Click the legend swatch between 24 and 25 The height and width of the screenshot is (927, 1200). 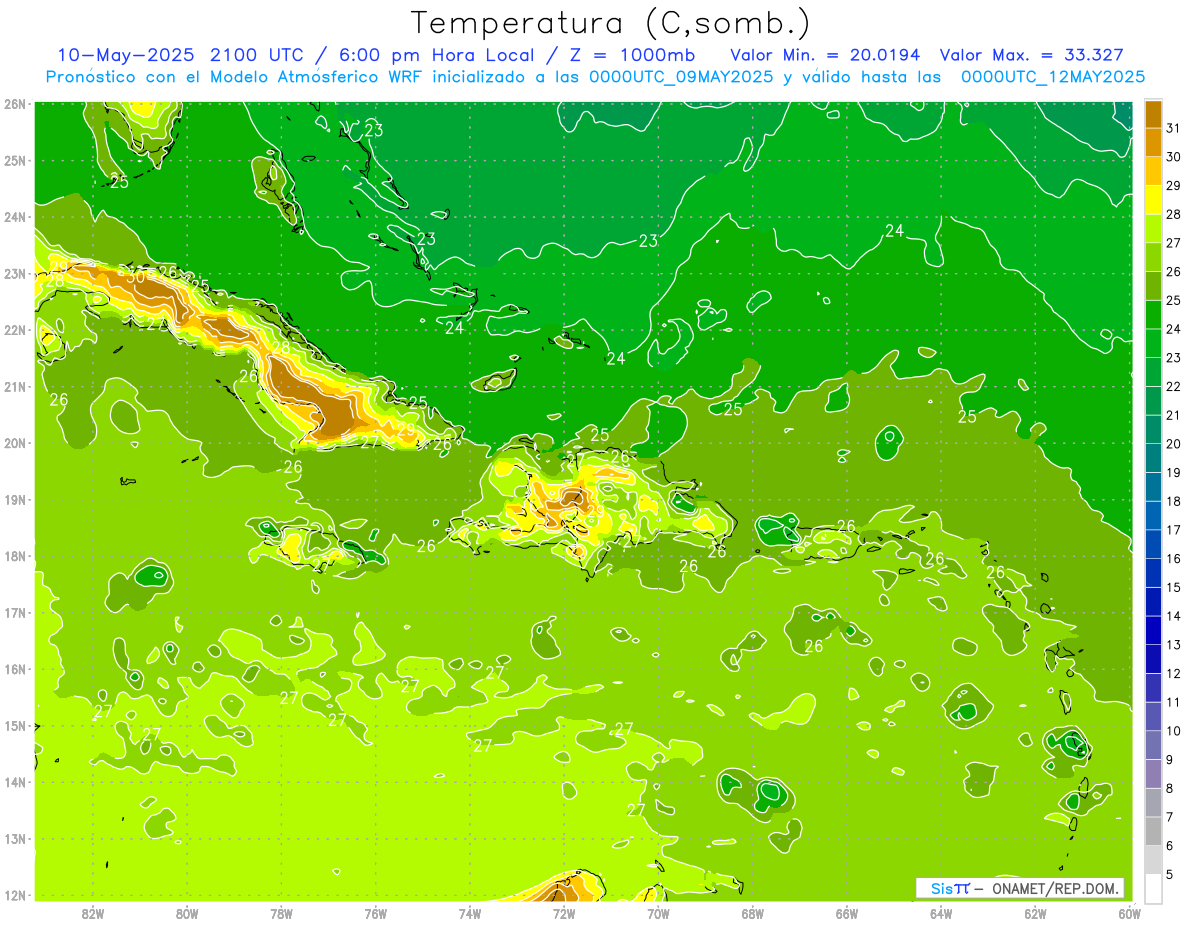pos(1153,314)
